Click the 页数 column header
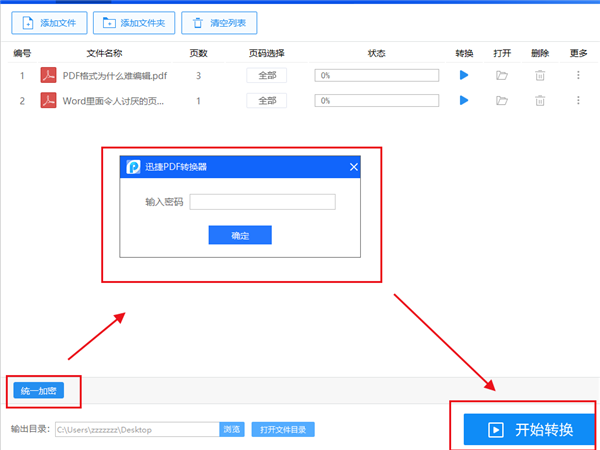 [x=198, y=53]
